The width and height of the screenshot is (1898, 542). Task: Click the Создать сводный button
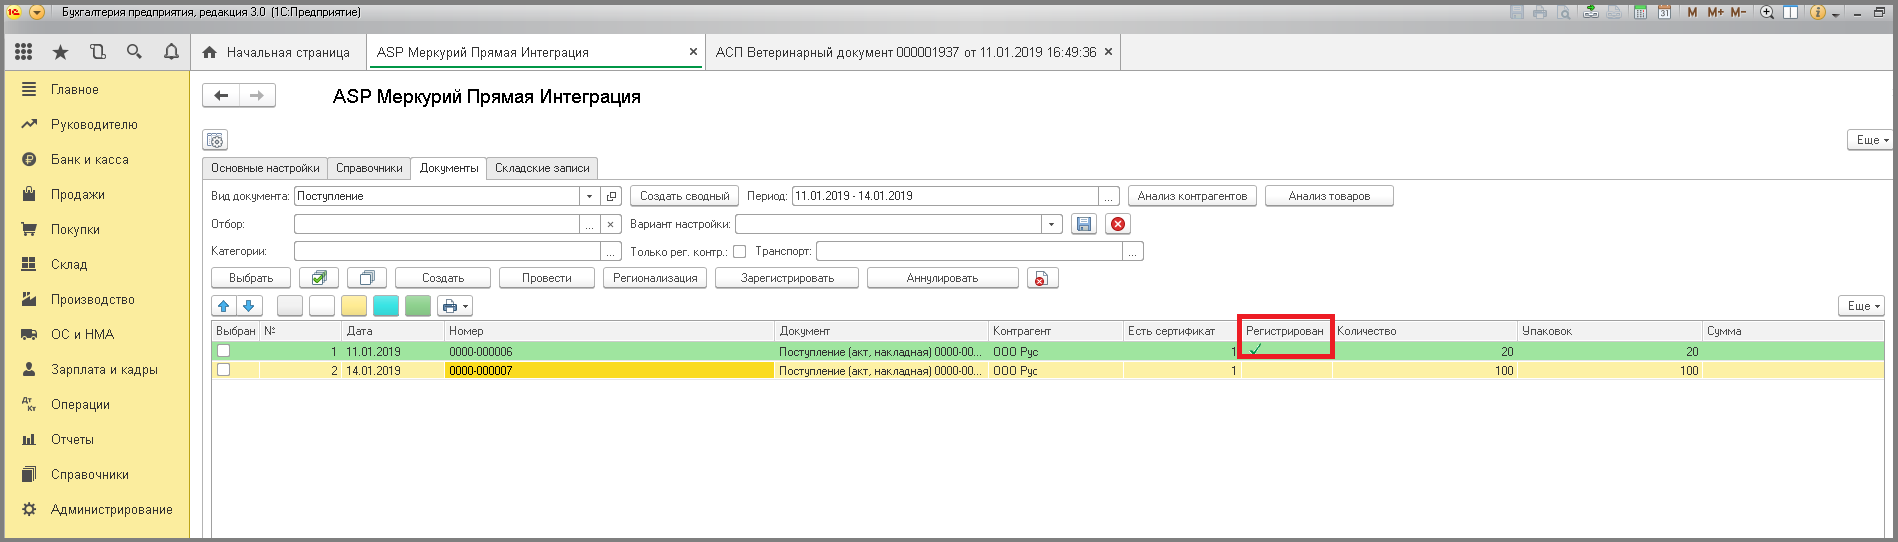[x=685, y=196]
